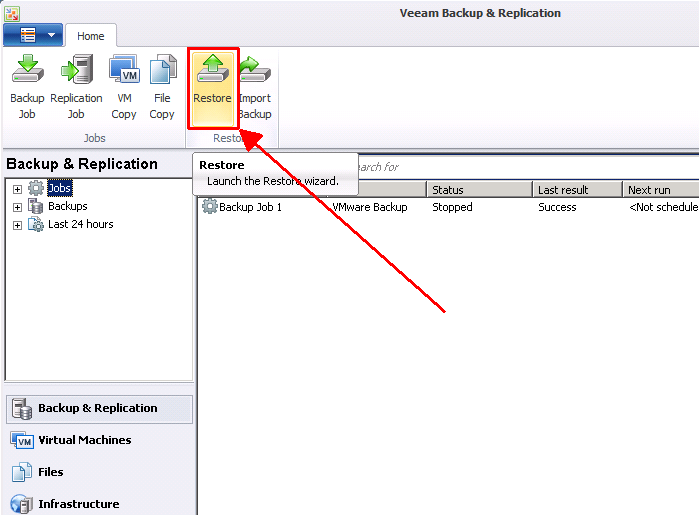Open the File Copy tool

[x=162, y=87]
